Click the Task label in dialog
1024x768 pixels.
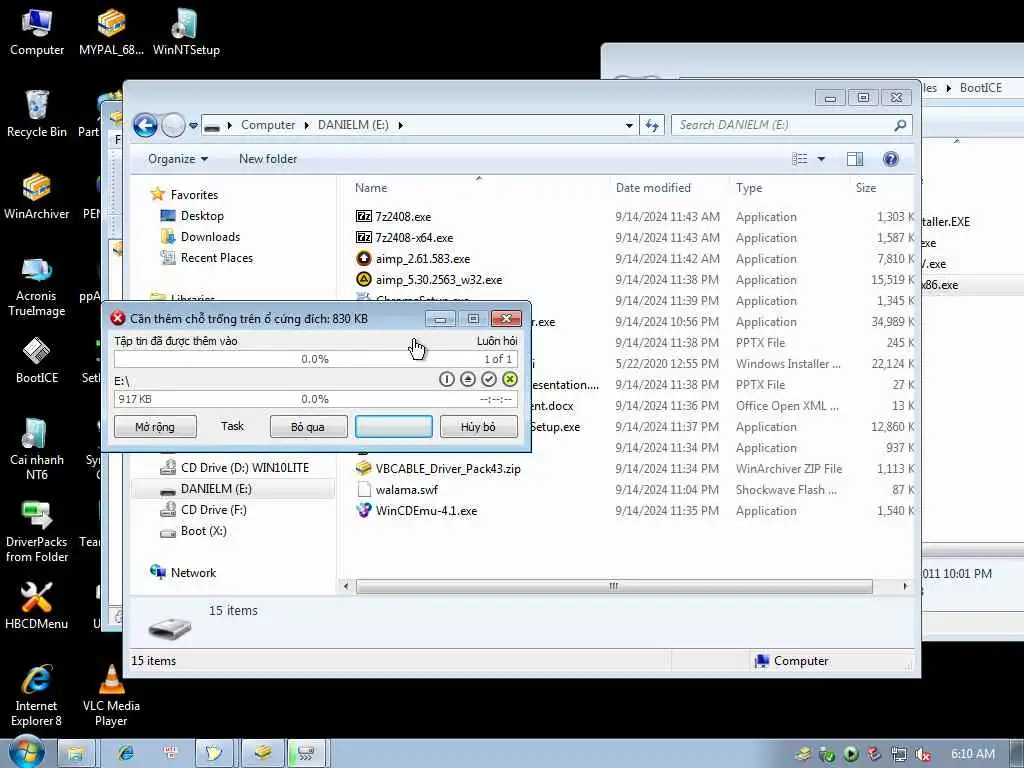tap(232, 426)
